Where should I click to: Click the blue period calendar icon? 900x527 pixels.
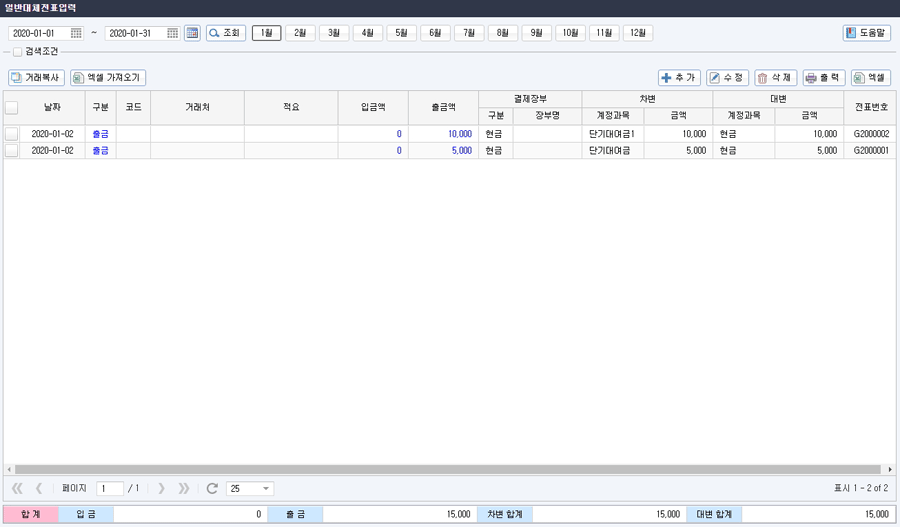(192, 33)
